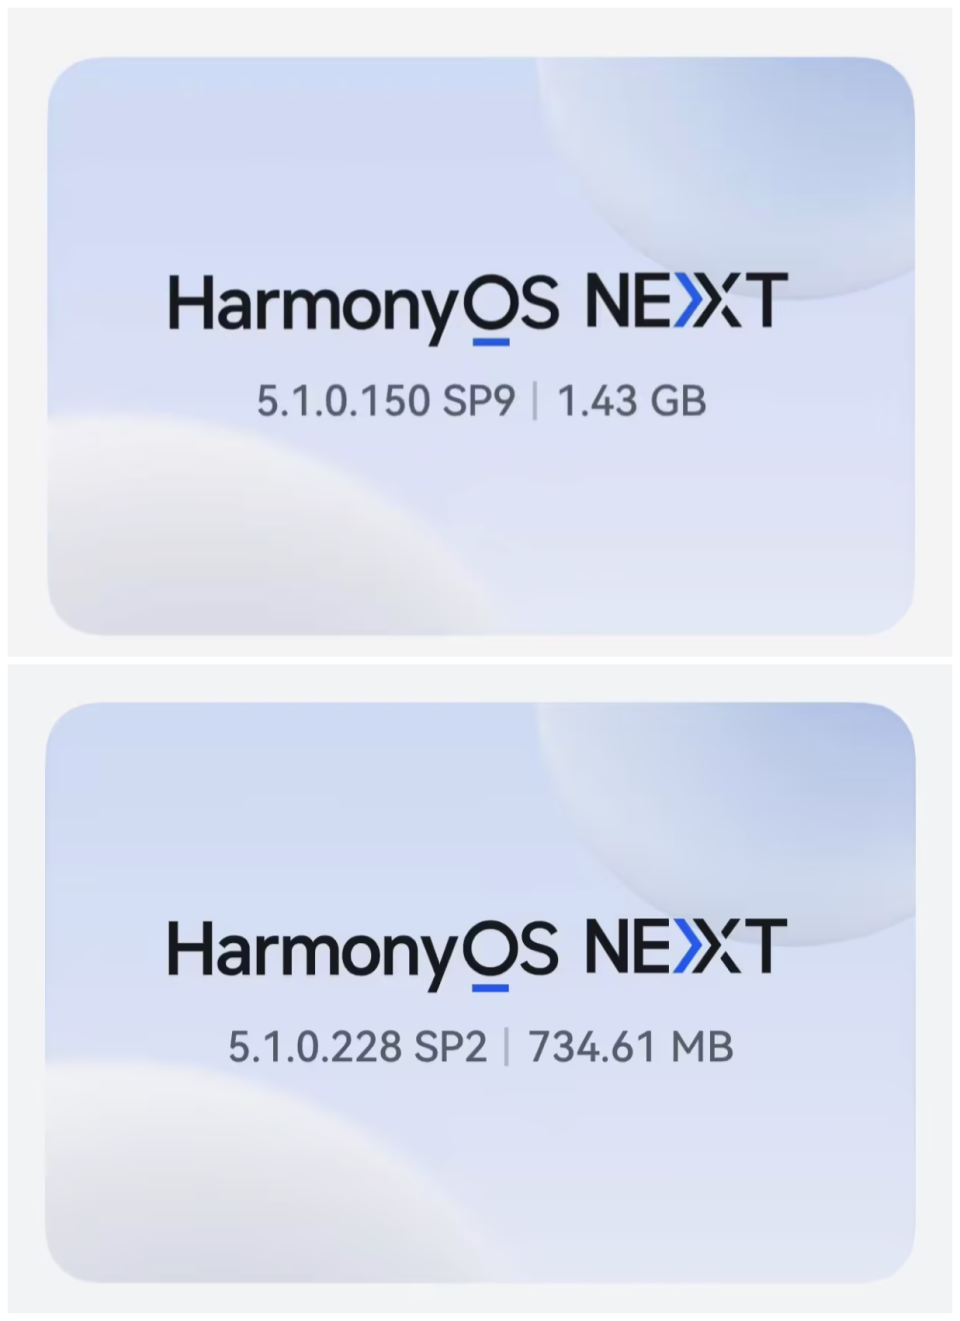Screen dimensions: 960x1321
Task: Open the HarmonyOS NEXT 5.1.0.150 update card
Action: tap(481, 346)
